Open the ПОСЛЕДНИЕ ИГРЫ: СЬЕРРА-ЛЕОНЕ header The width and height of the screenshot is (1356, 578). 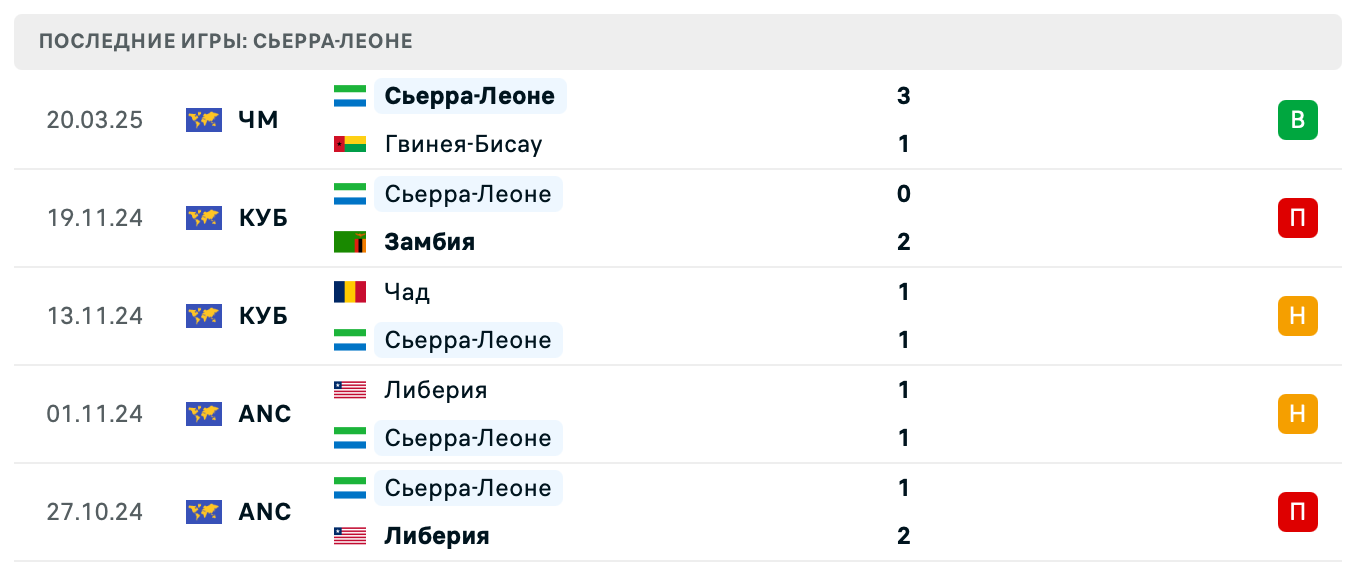224,41
